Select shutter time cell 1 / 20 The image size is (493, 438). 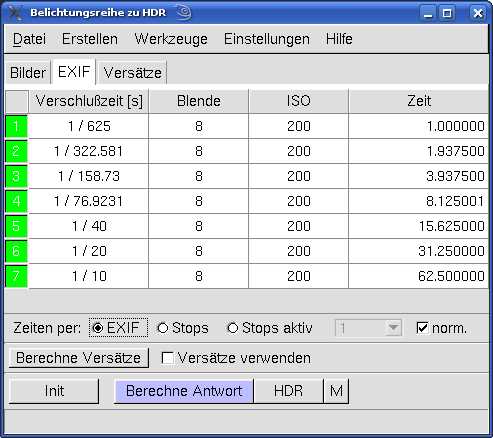coord(89,251)
